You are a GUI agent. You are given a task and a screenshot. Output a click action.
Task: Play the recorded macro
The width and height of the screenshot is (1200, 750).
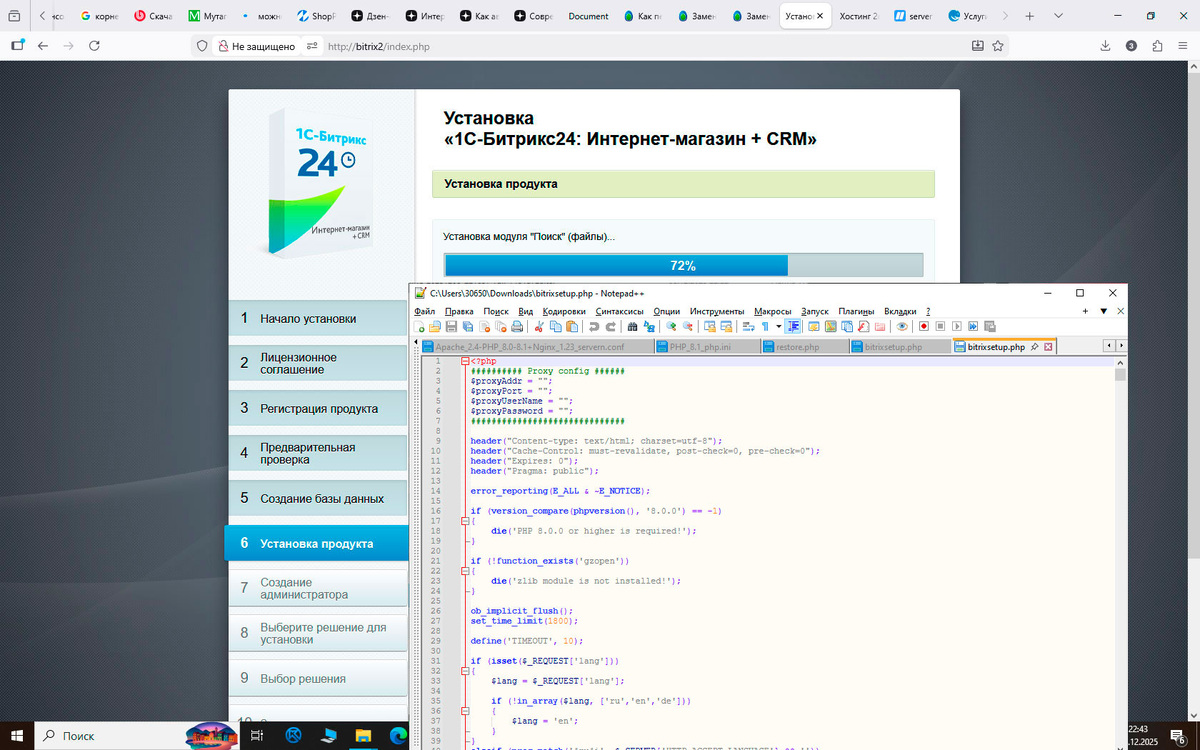tap(957, 327)
